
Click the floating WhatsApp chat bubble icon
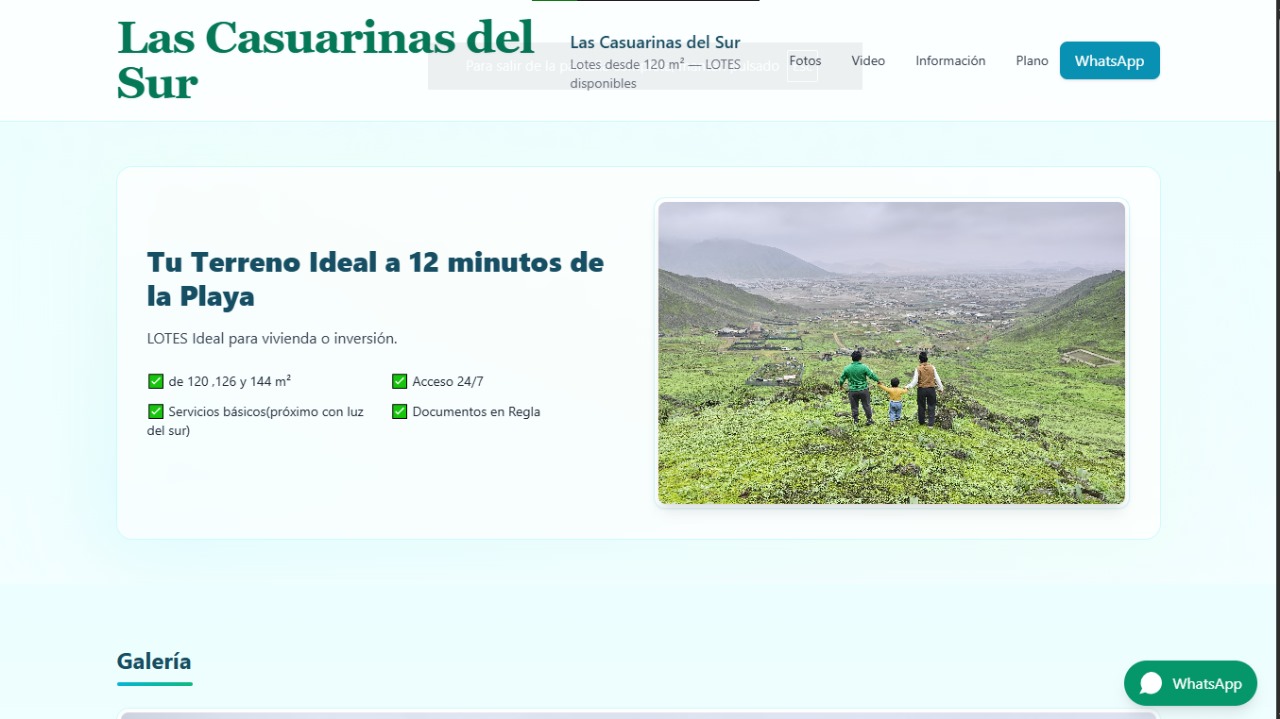(x=1151, y=683)
